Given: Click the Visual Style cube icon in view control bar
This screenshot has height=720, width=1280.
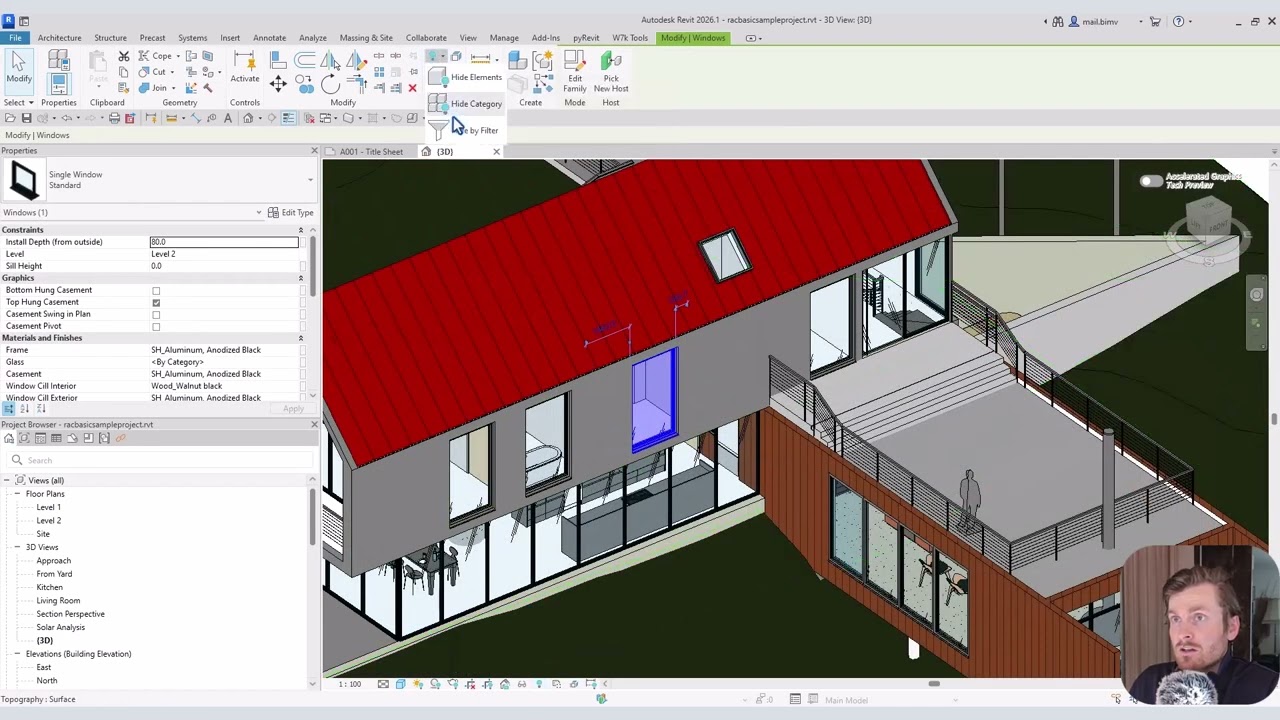Looking at the screenshot, I should click(400, 684).
